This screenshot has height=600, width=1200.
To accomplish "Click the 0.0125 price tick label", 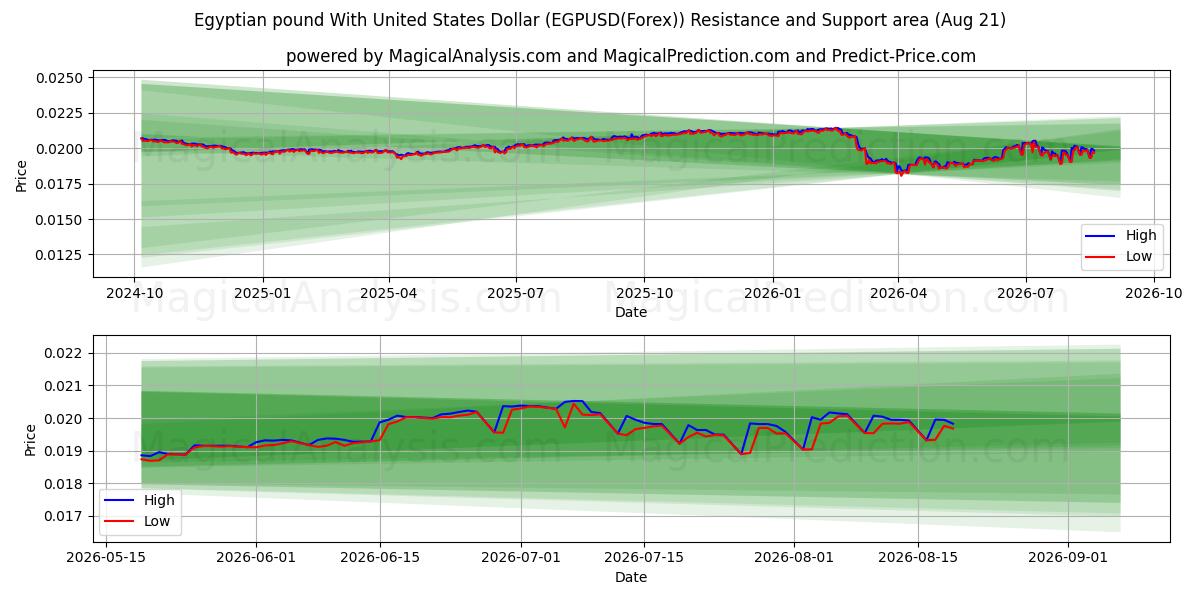I will click(x=62, y=255).
